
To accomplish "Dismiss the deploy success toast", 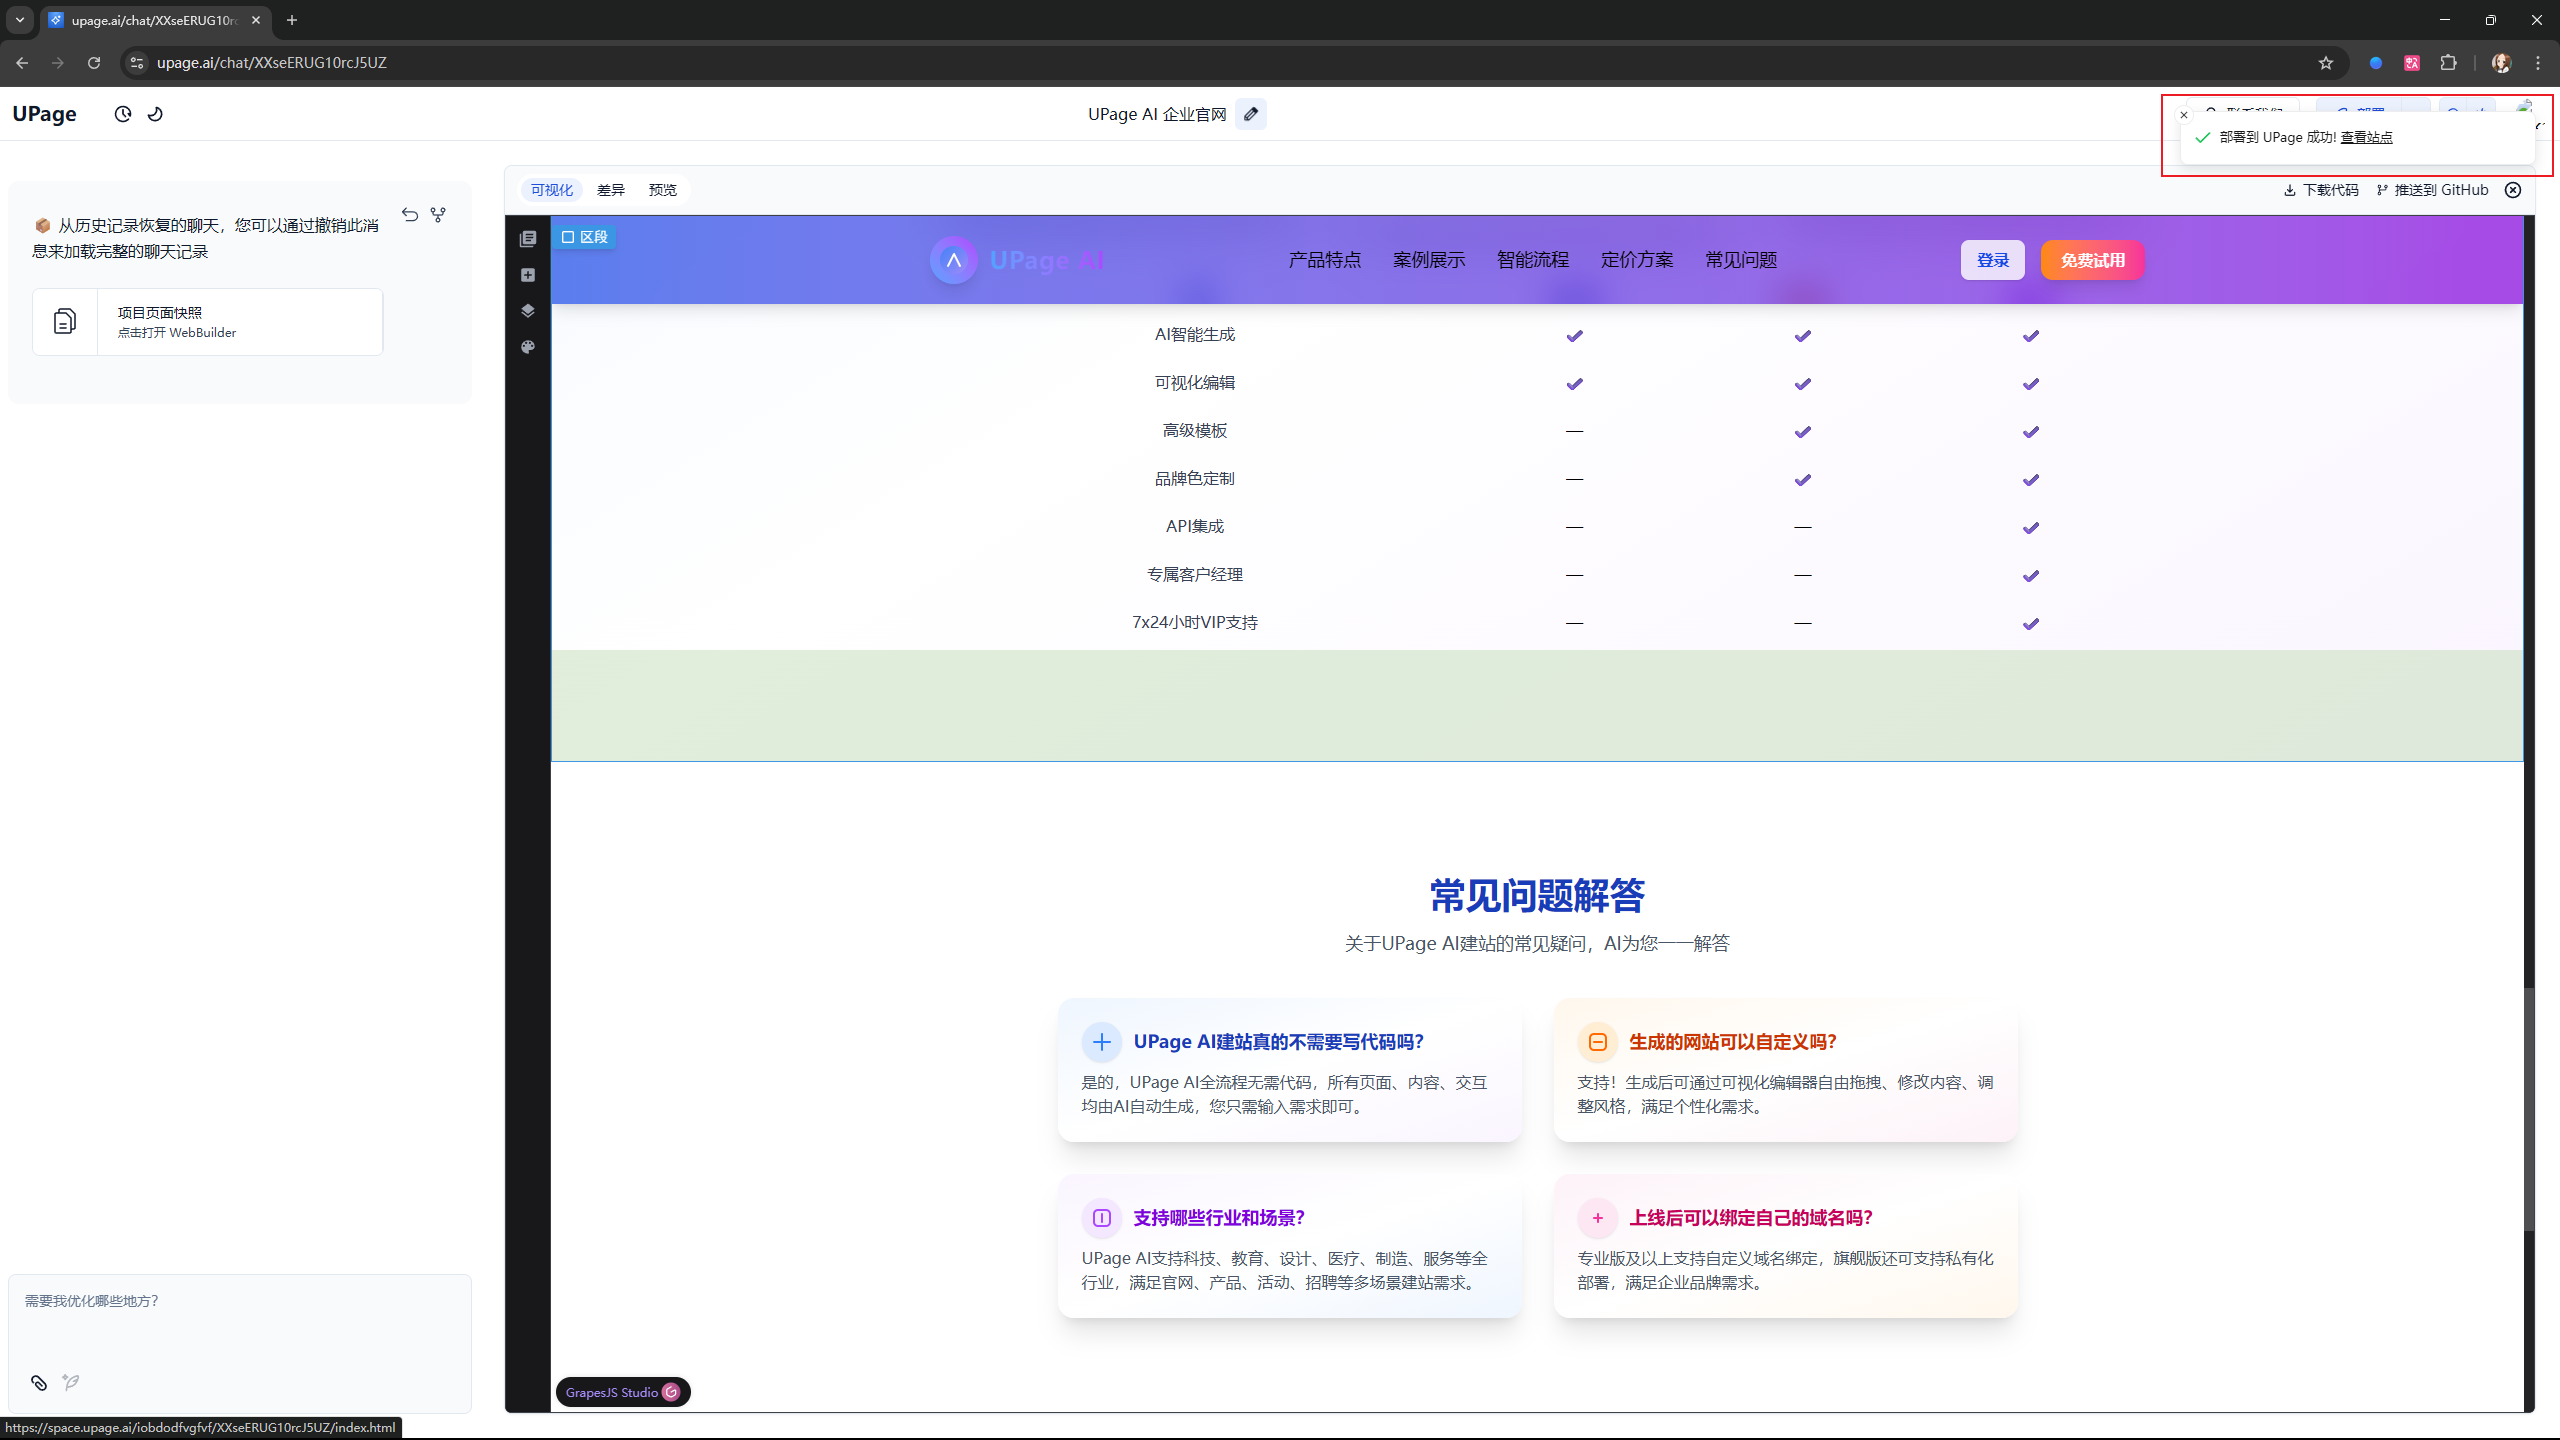I will [2184, 115].
